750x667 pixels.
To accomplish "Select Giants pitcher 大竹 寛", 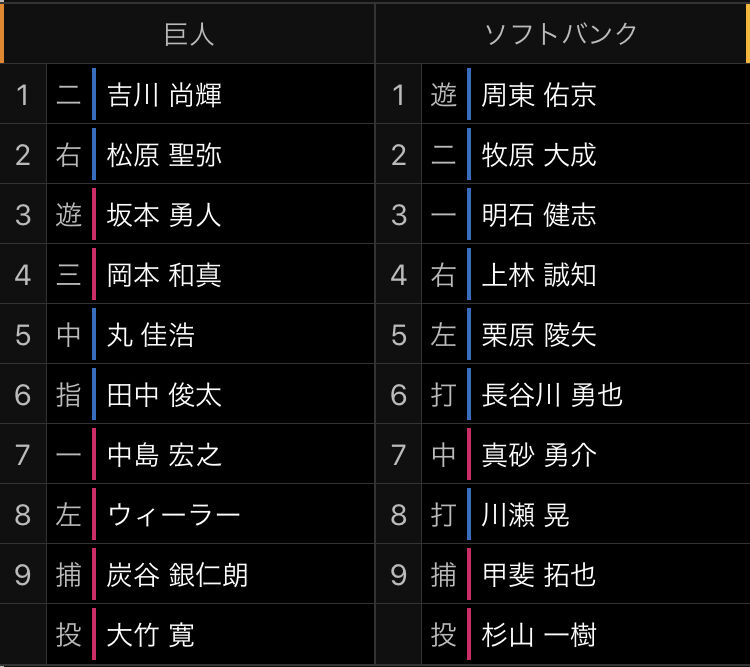I will (151, 635).
